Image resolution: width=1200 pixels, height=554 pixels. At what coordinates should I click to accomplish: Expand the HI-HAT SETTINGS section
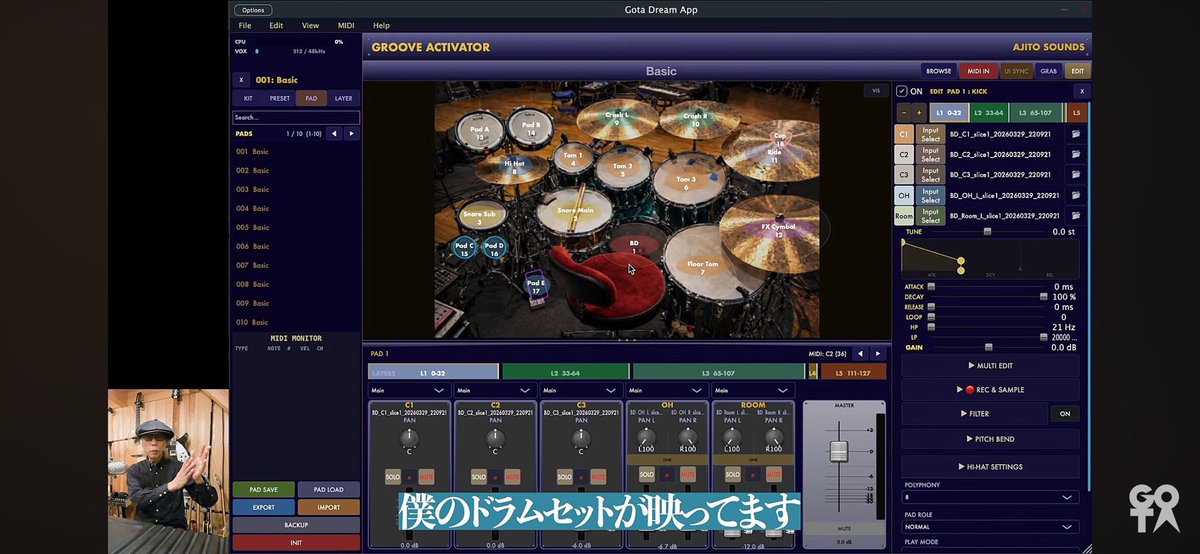pos(990,467)
